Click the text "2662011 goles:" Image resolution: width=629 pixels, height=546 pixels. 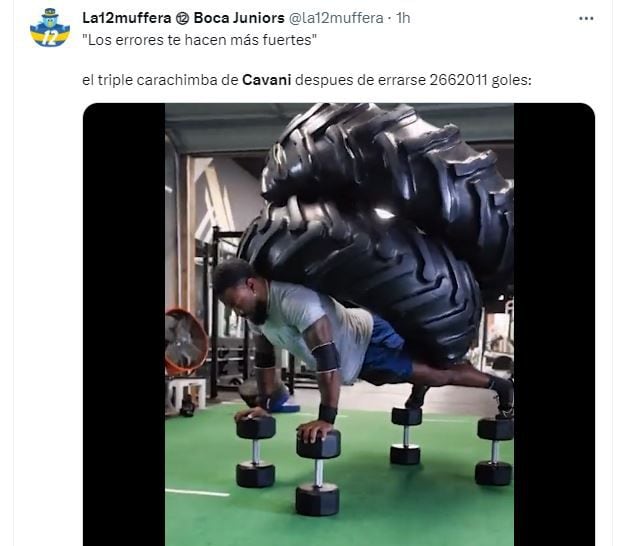tap(481, 80)
